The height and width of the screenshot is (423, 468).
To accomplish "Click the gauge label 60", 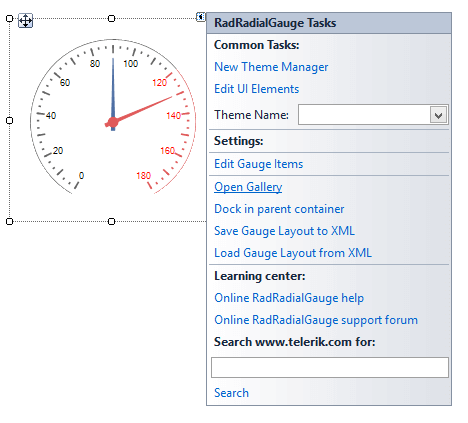I will click(x=65, y=83).
